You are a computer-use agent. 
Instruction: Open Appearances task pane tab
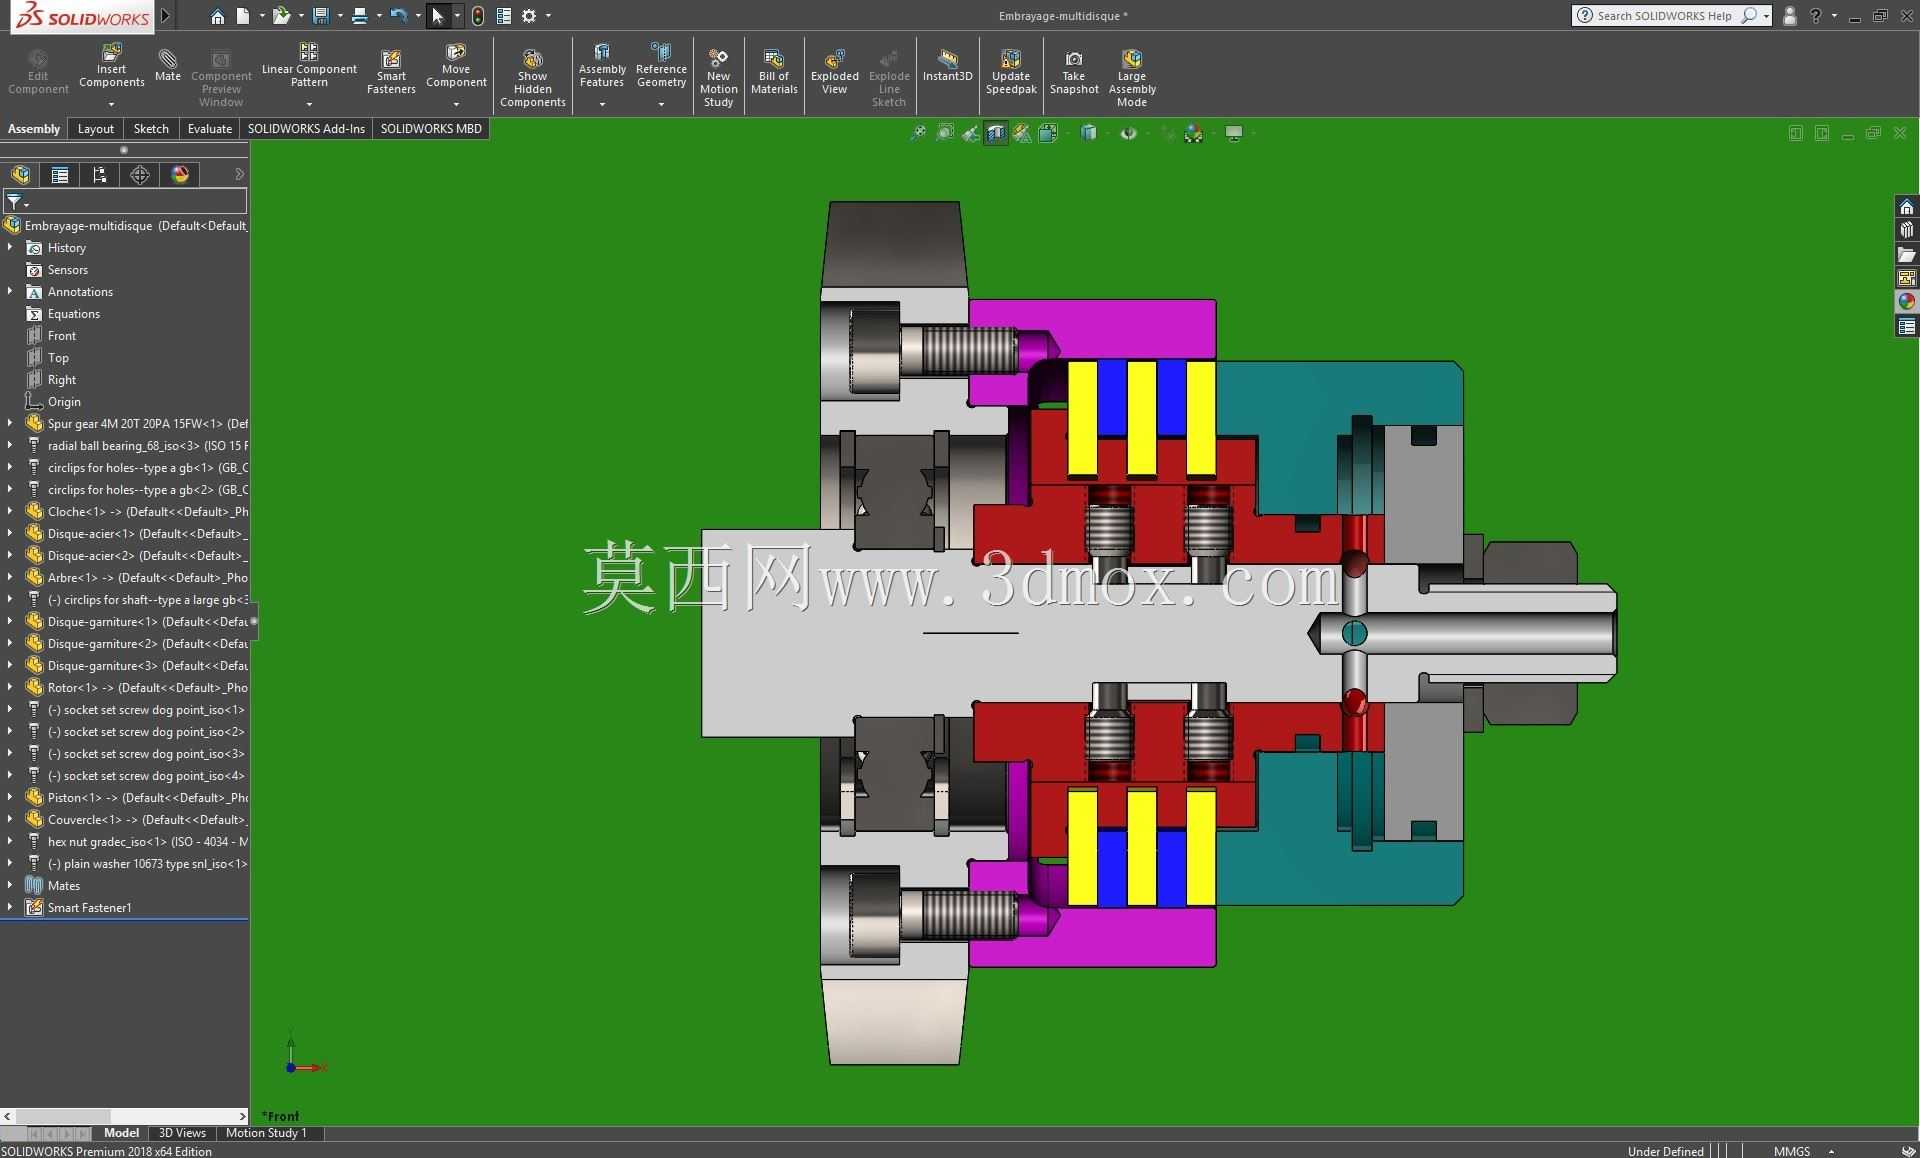1907,302
